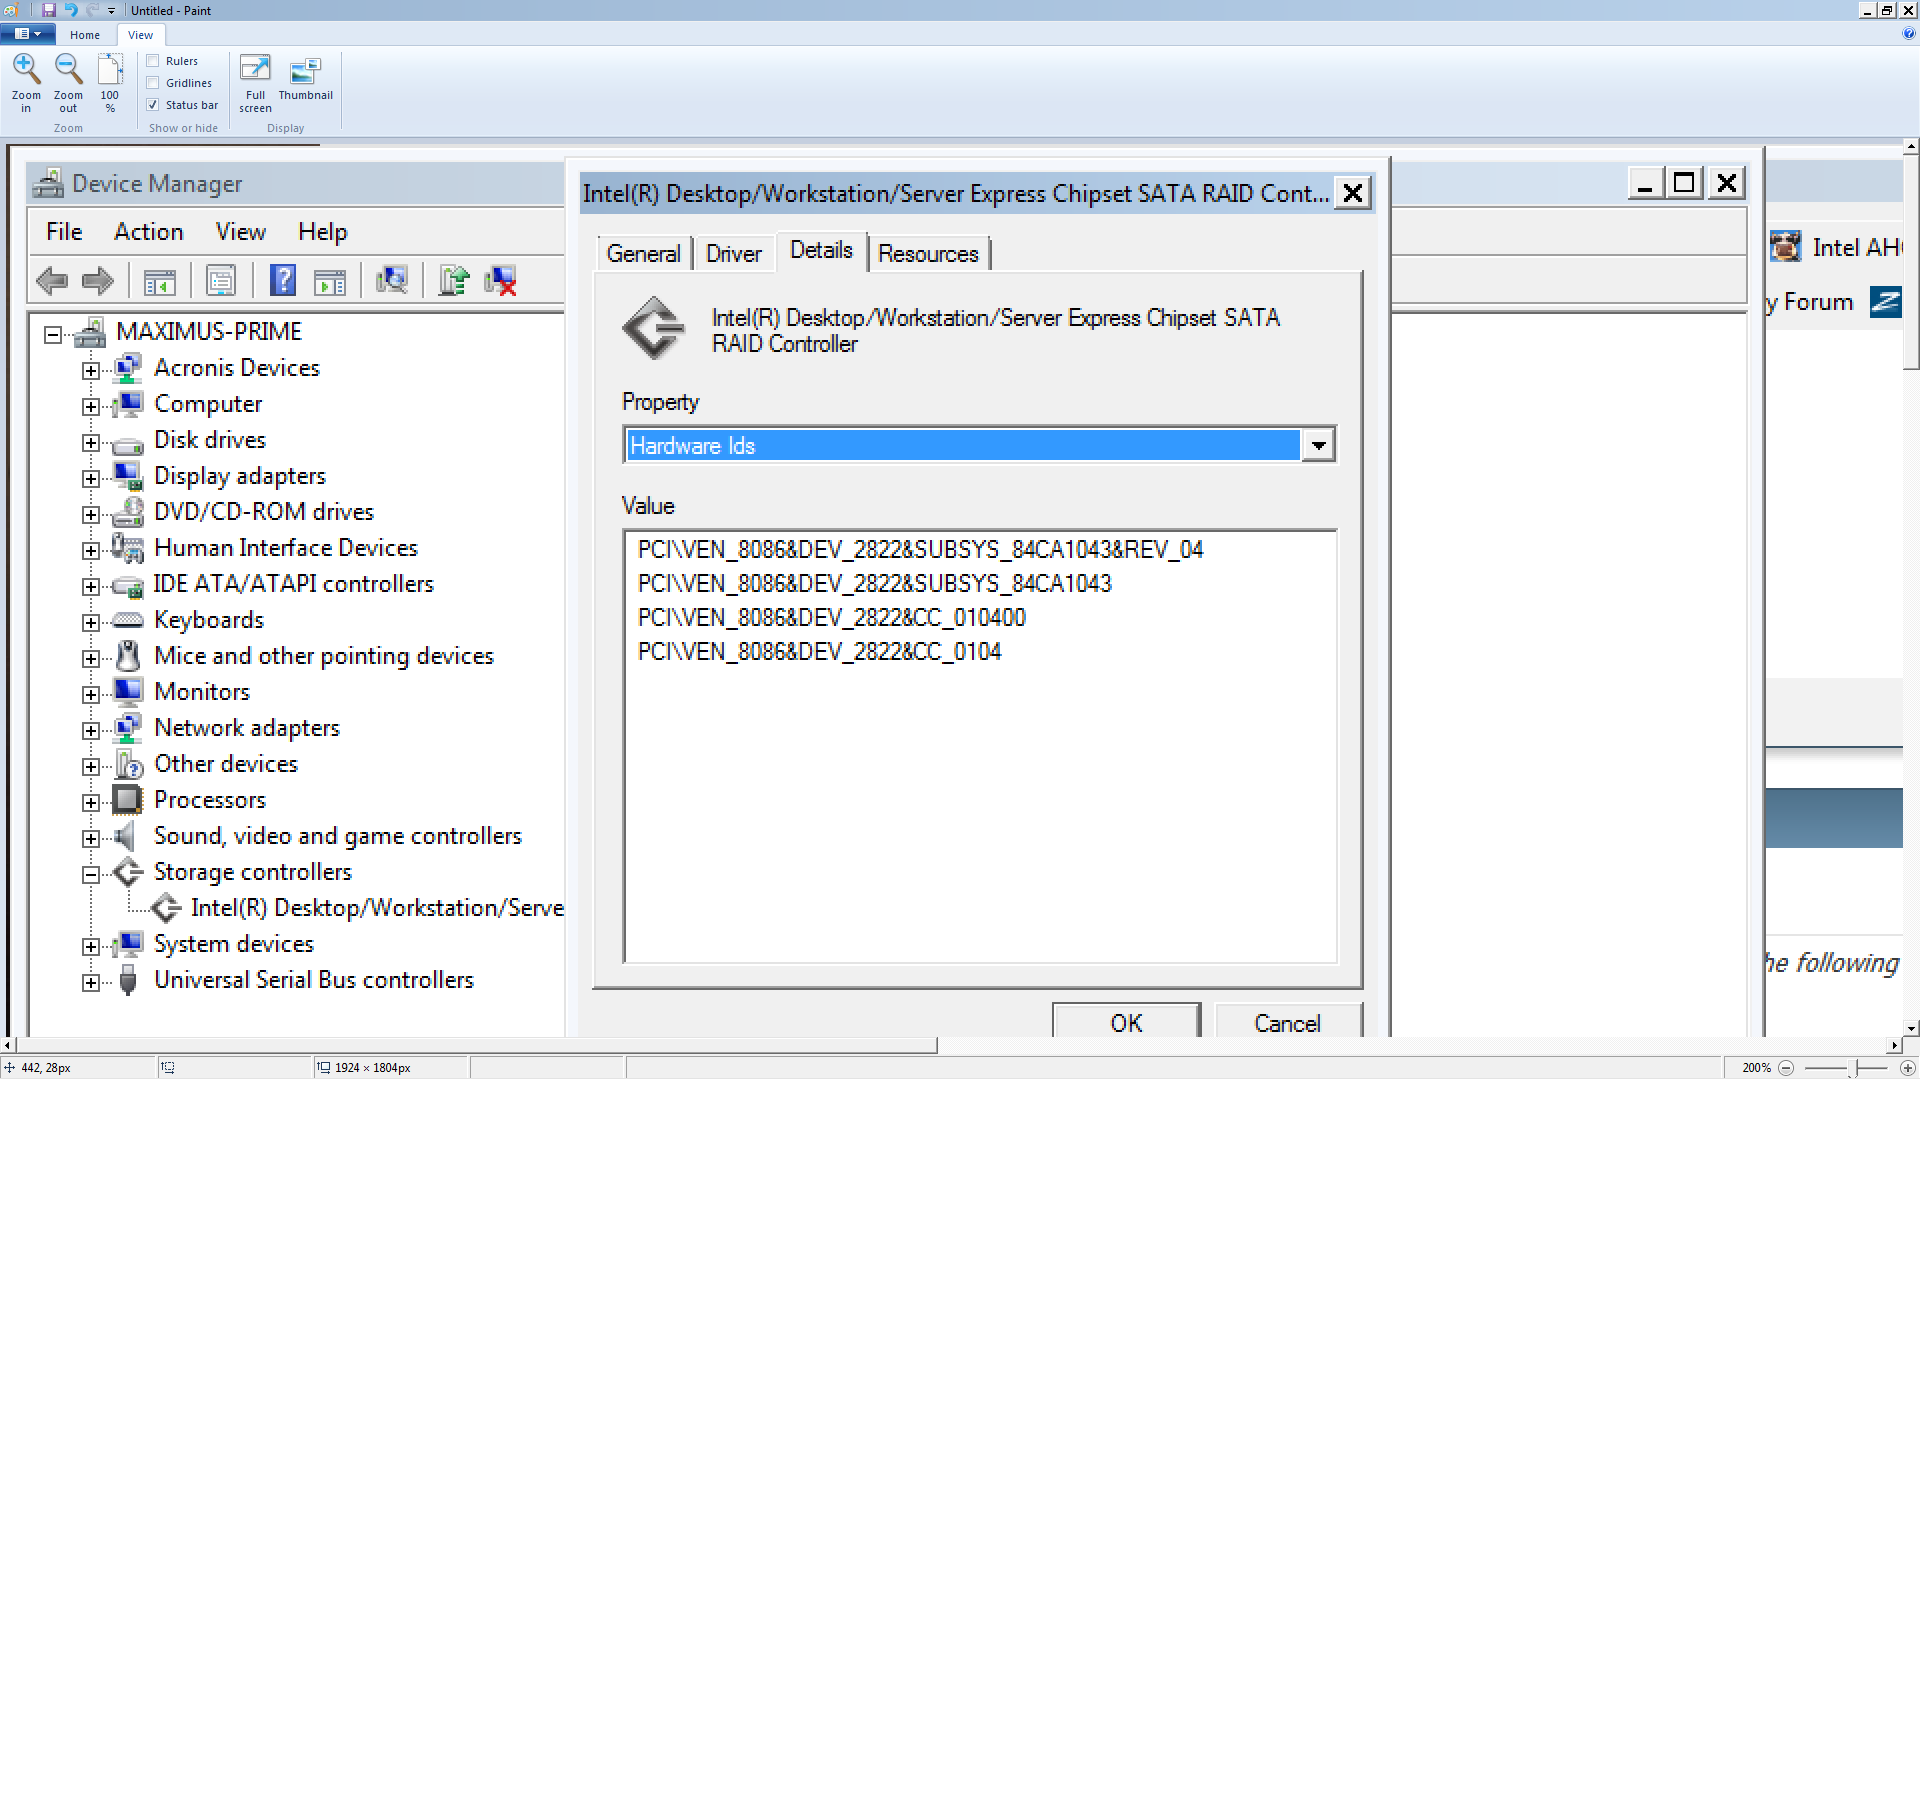
Task: Switch to the Resources tab
Action: point(928,254)
